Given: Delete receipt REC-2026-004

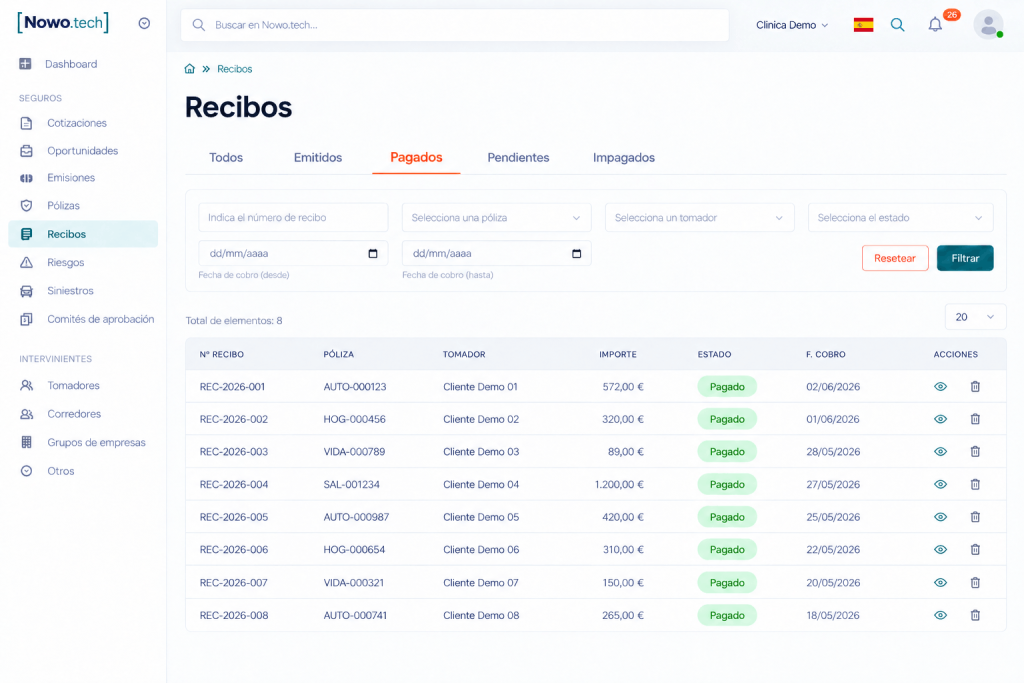Looking at the screenshot, I should 975,484.
